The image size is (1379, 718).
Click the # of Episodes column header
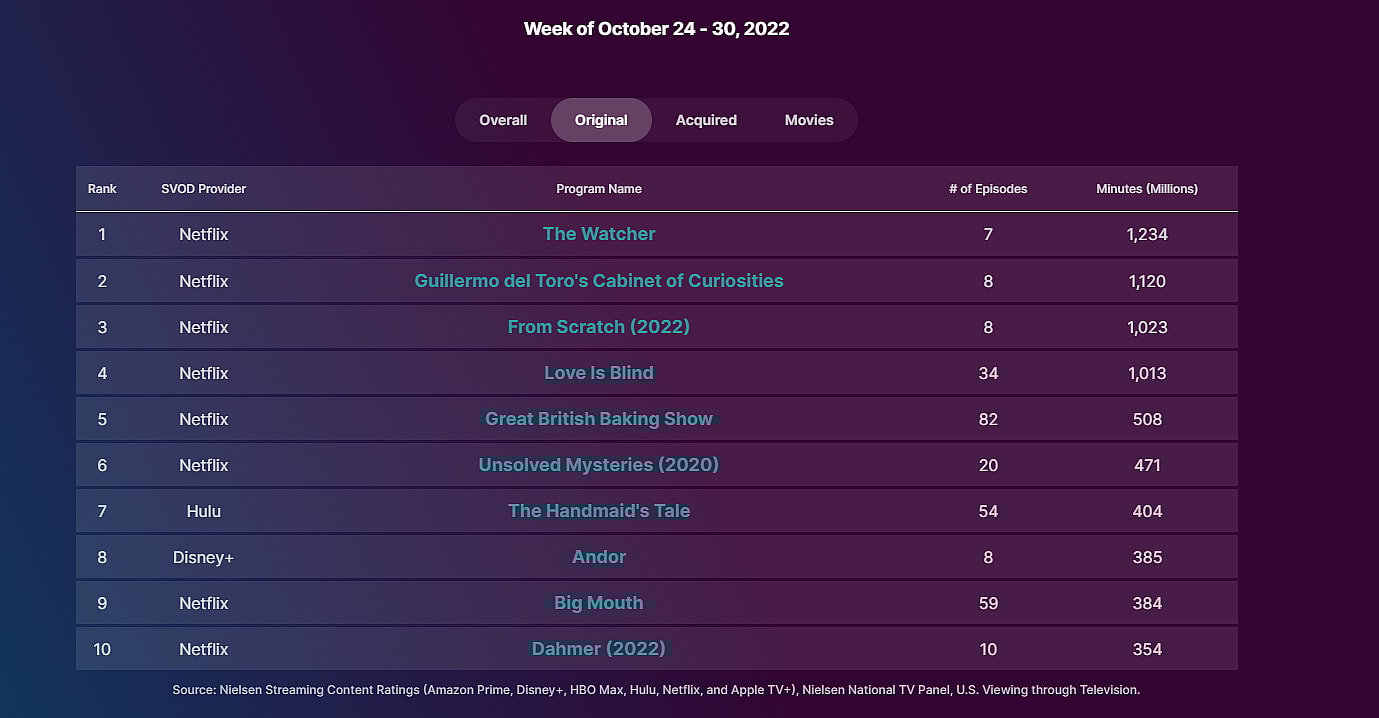pos(988,189)
